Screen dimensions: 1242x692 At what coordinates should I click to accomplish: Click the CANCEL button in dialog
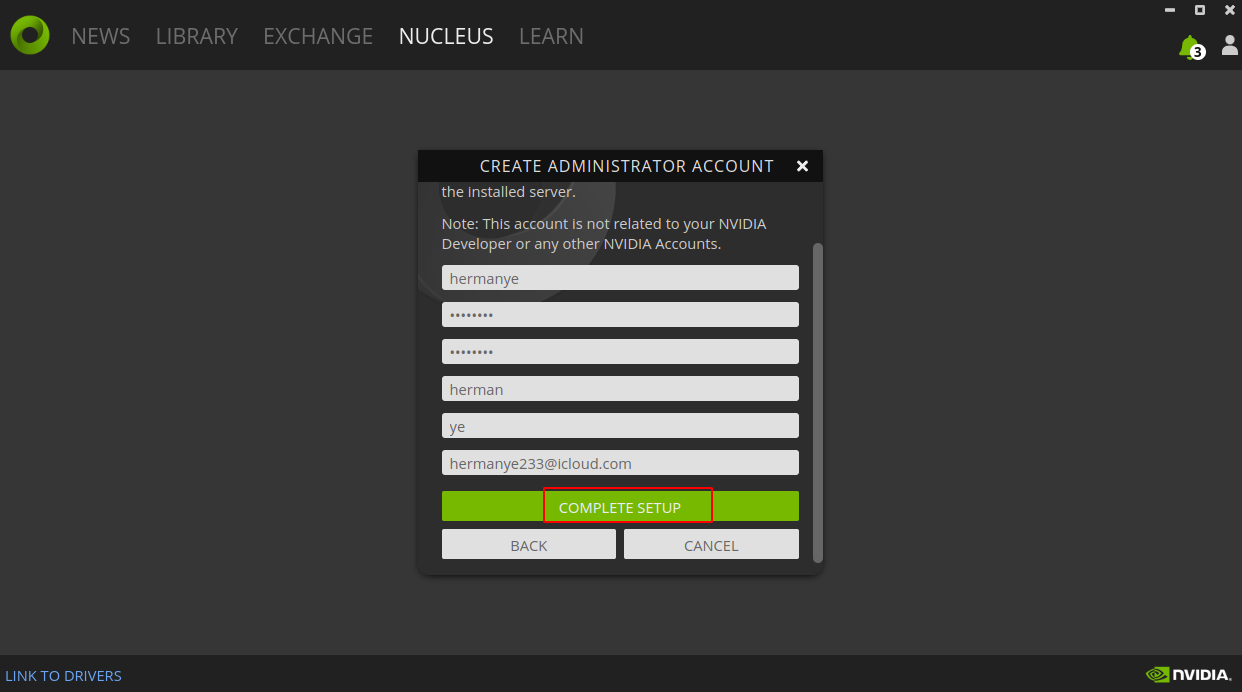point(711,544)
